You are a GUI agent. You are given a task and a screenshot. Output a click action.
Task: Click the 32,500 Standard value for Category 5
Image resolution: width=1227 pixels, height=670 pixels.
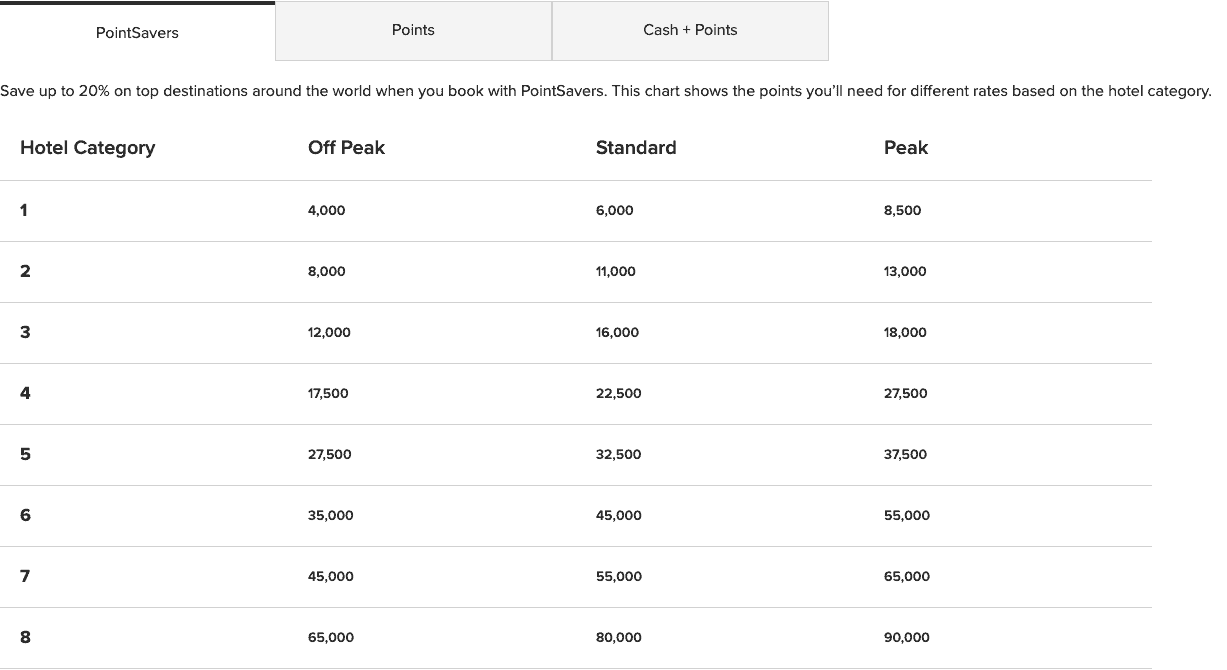click(x=618, y=454)
